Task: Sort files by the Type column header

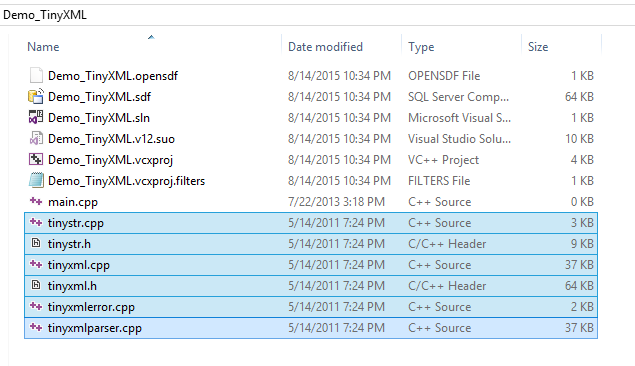Action: [421, 47]
